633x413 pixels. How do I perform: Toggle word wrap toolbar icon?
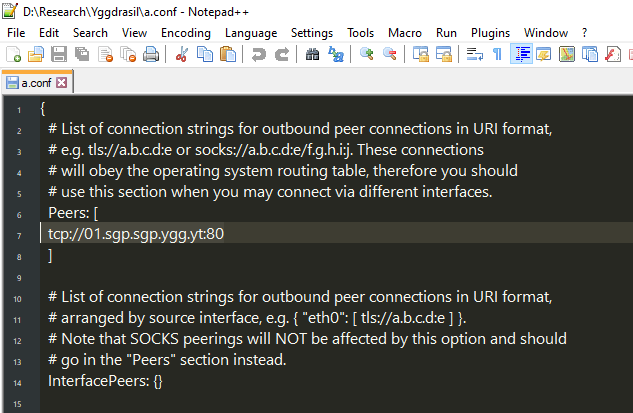coord(474,54)
